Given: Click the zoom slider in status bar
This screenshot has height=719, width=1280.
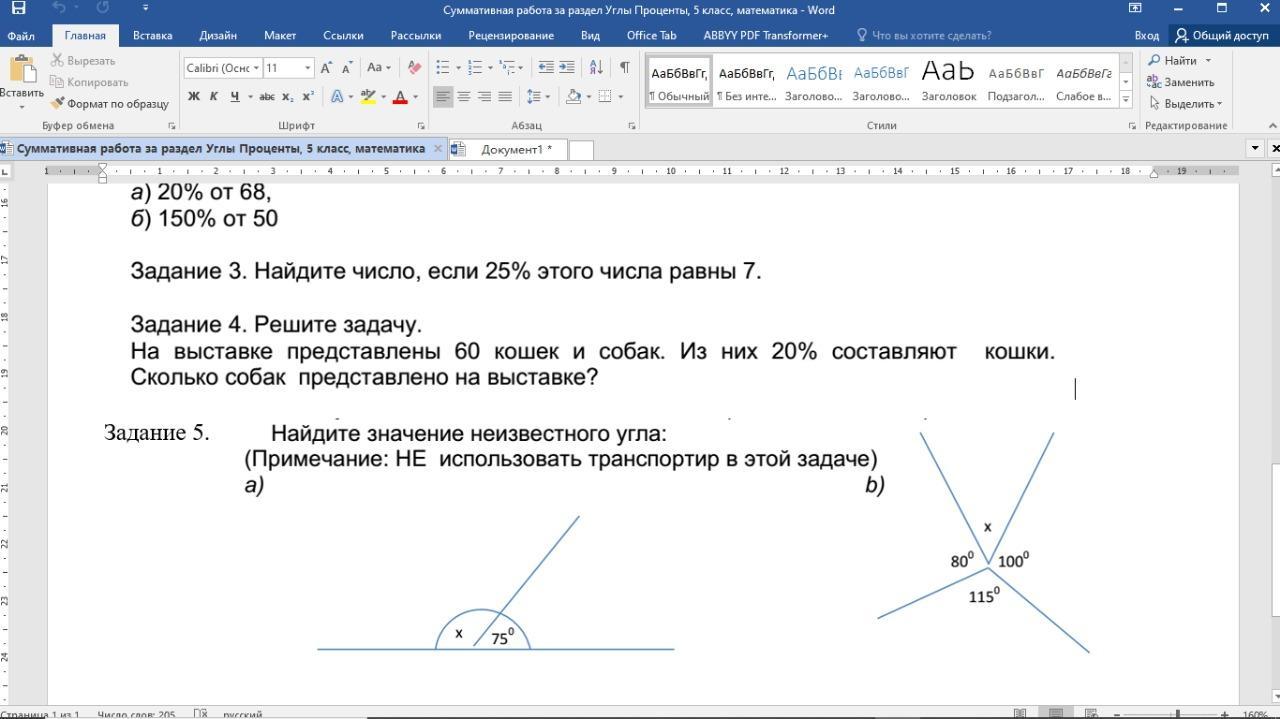Looking at the screenshot, I should (x=1177, y=714).
